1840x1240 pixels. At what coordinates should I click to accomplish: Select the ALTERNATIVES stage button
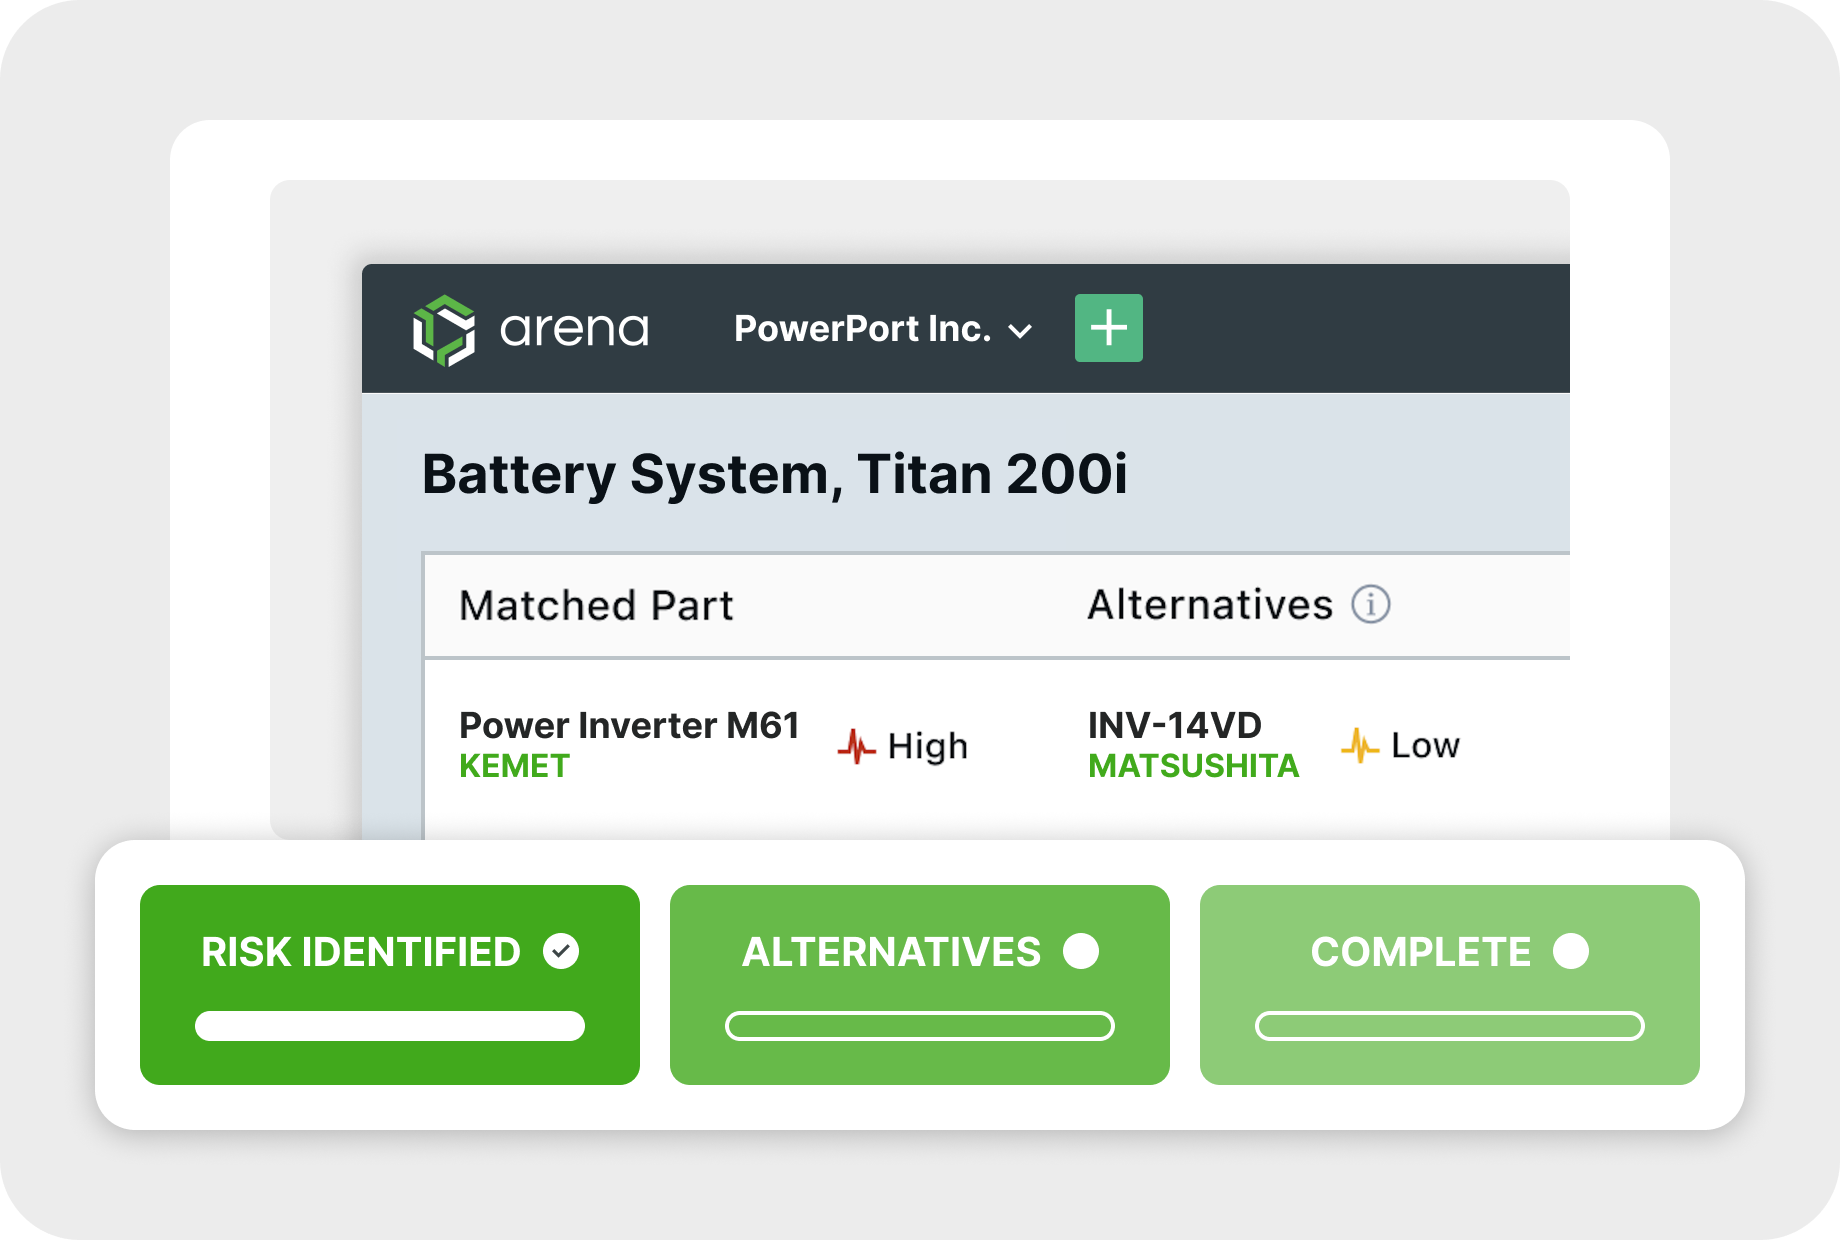(x=919, y=985)
